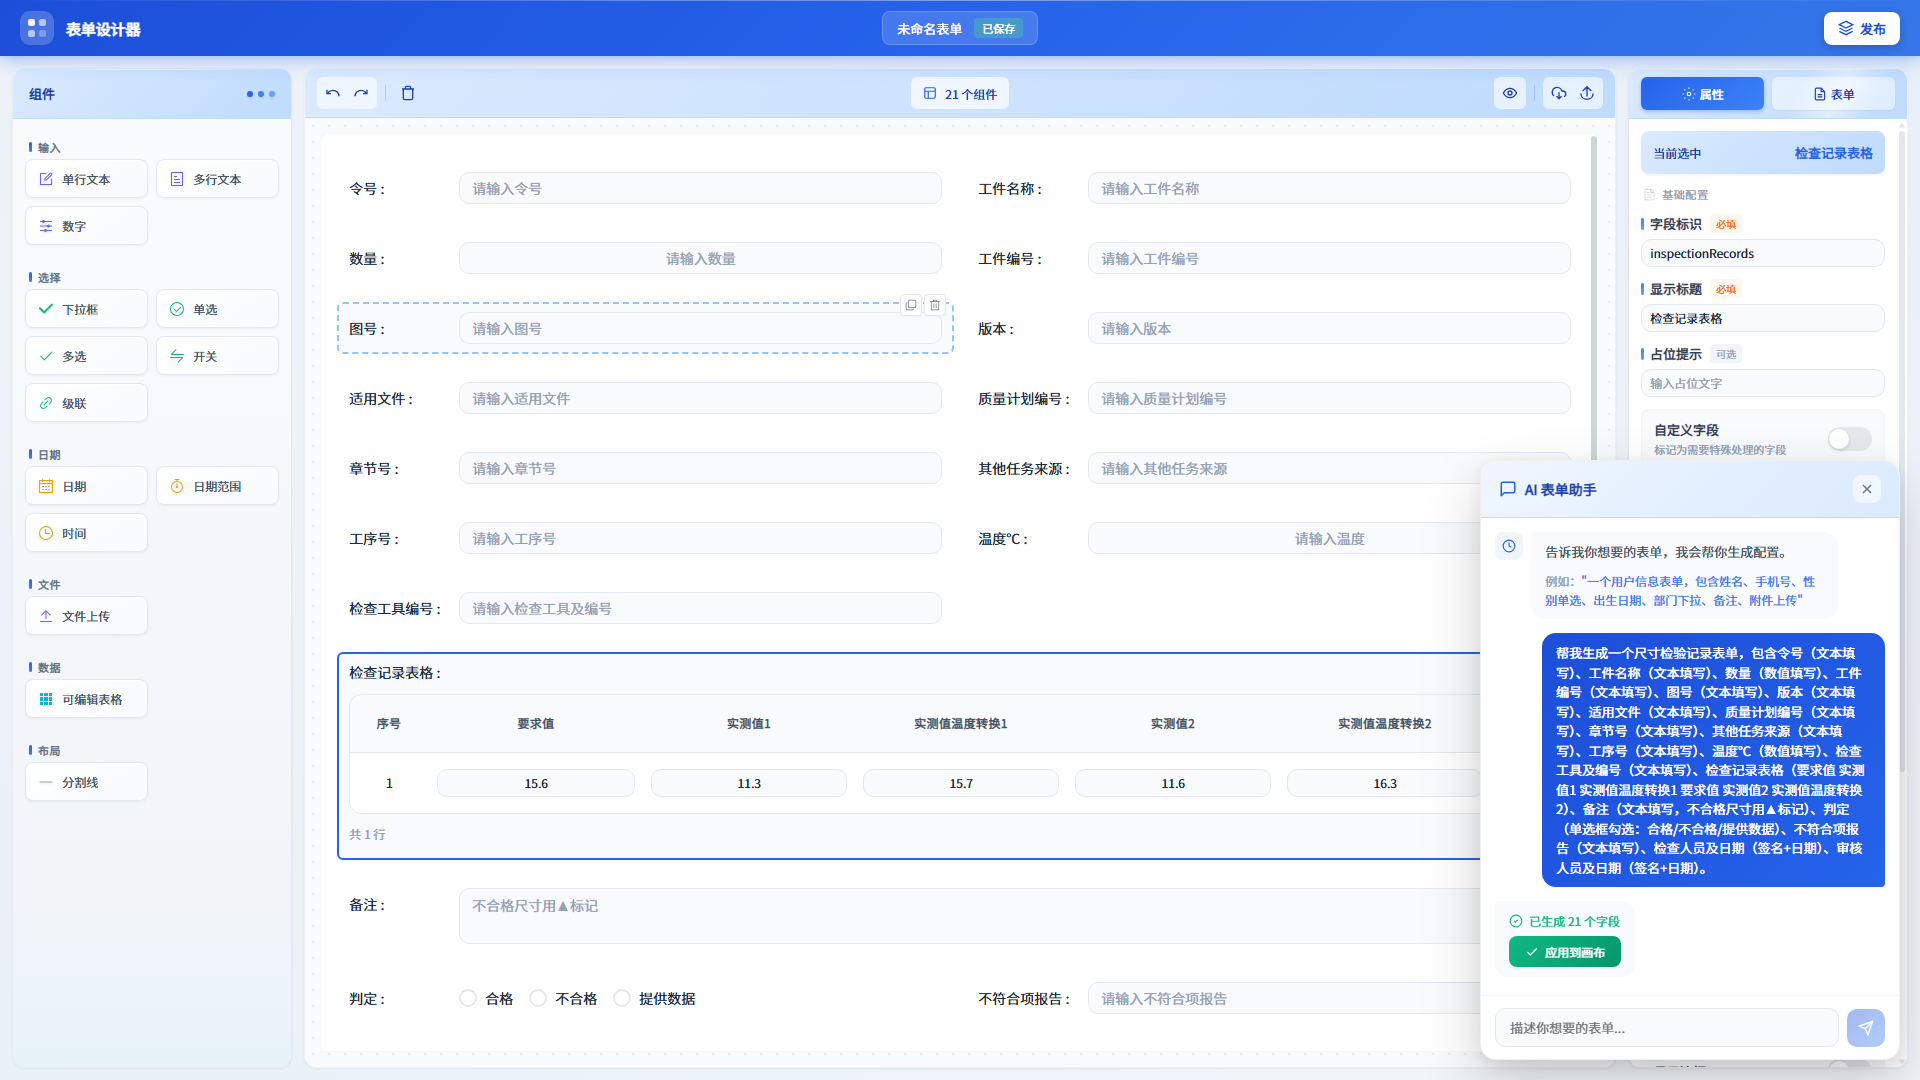
Task: Click the 章节号 input field
Action: pyautogui.click(x=700, y=468)
